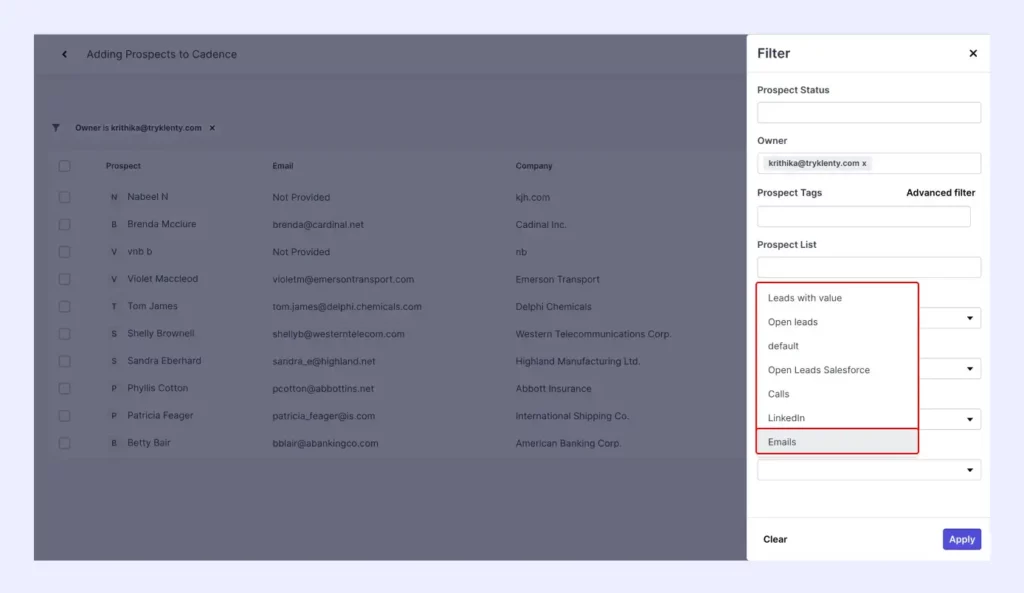Click the Prospect column header
This screenshot has height=593, width=1024.
123,166
